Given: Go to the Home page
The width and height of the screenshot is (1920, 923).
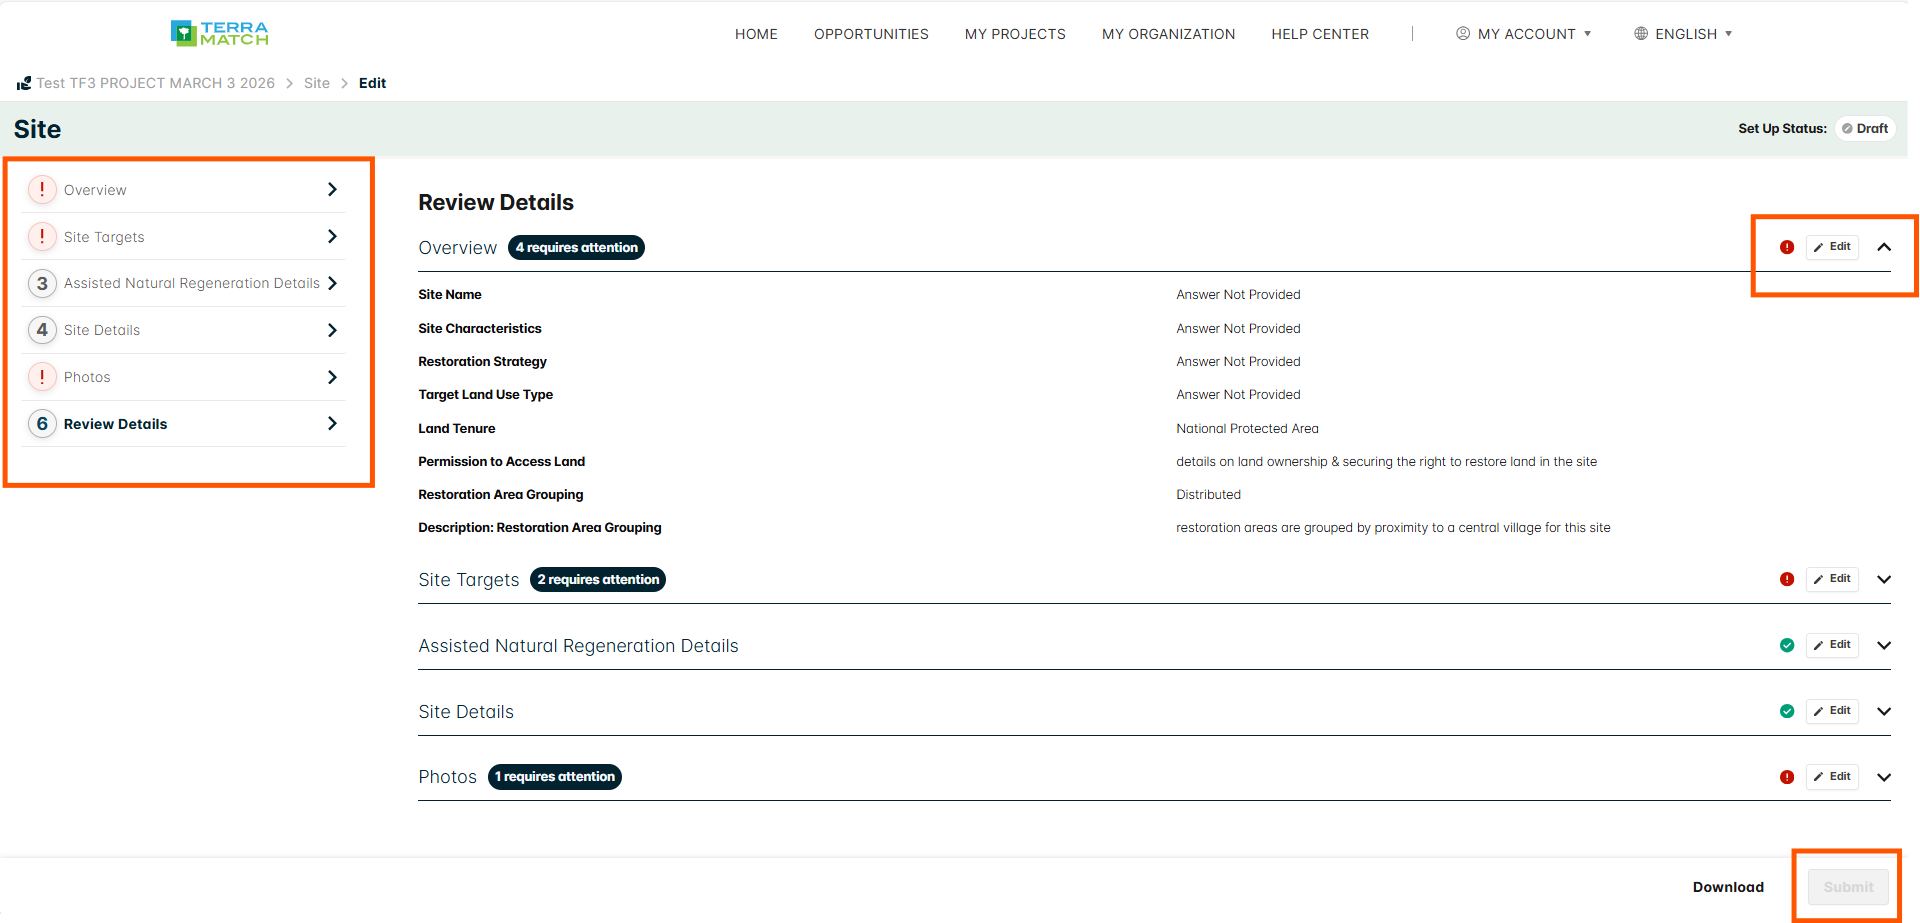Looking at the screenshot, I should [756, 34].
